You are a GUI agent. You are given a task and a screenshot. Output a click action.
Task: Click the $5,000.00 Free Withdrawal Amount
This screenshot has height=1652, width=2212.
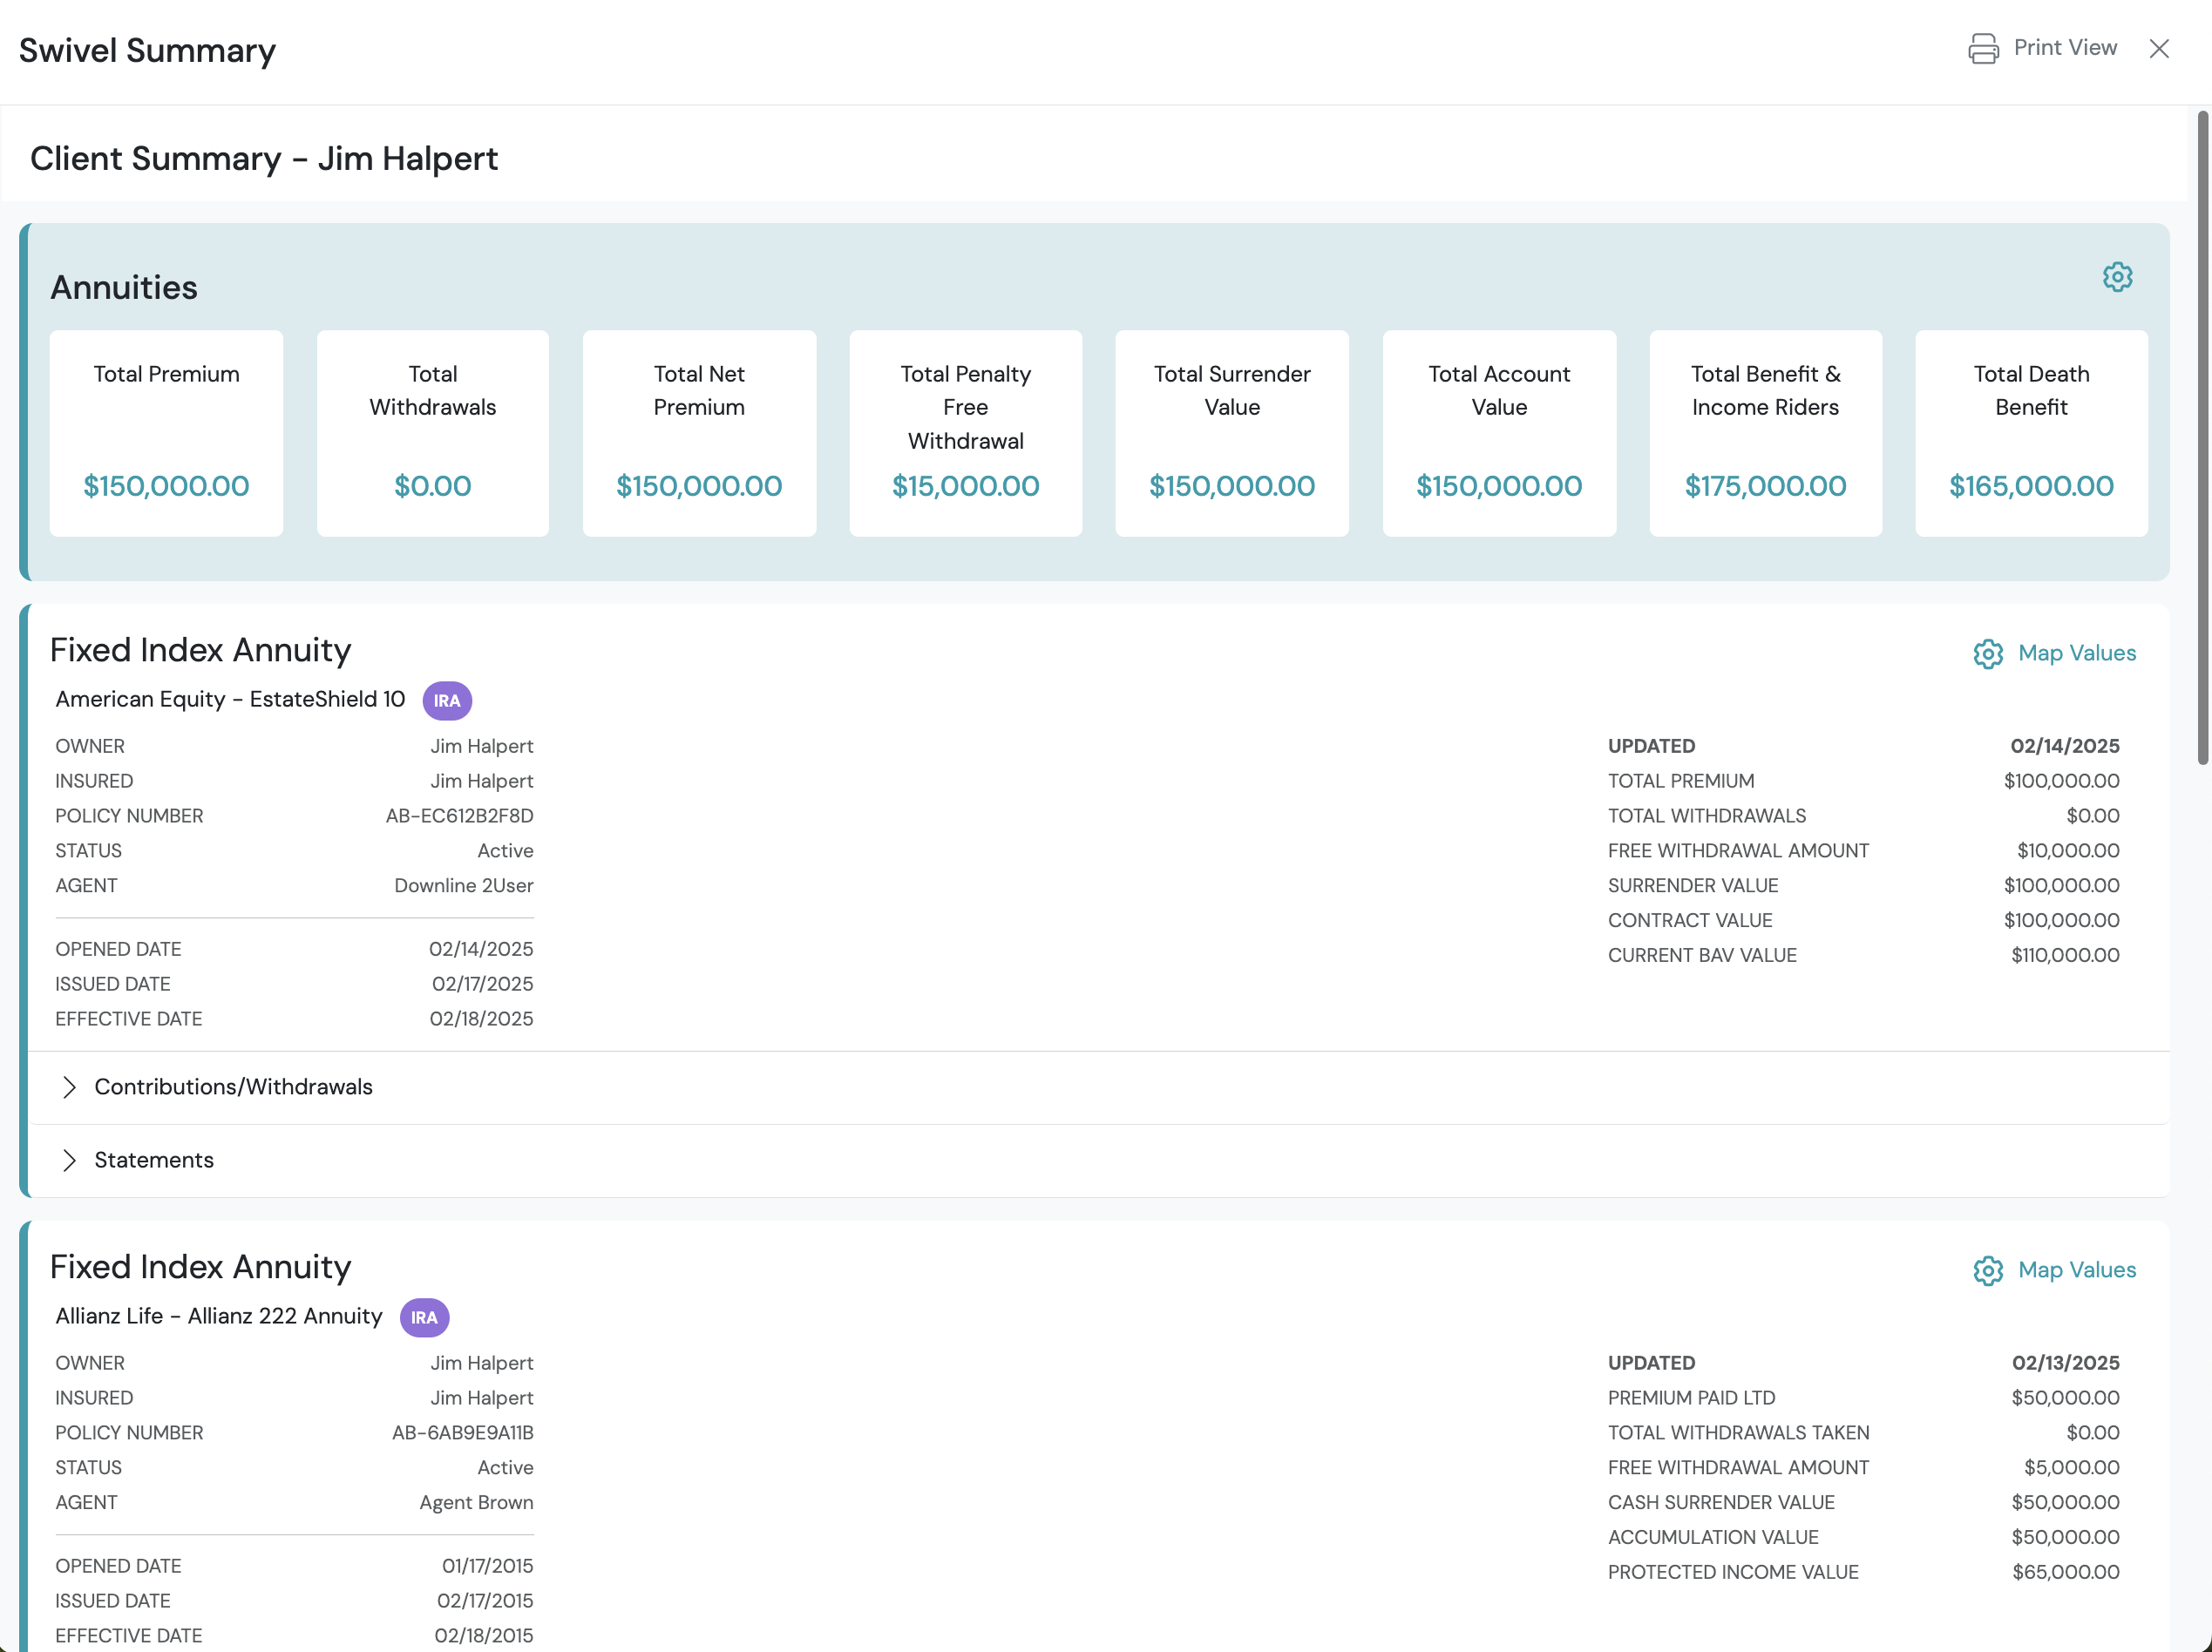(x=2072, y=1468)
